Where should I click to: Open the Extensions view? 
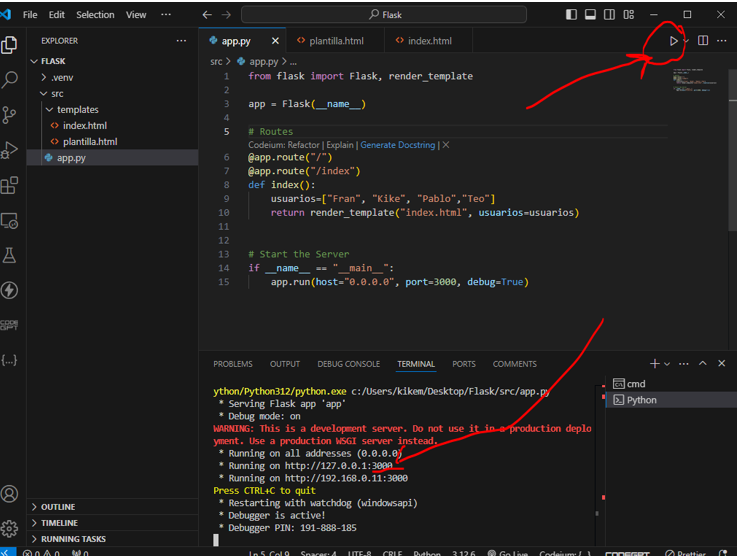(x=10, y=185)
